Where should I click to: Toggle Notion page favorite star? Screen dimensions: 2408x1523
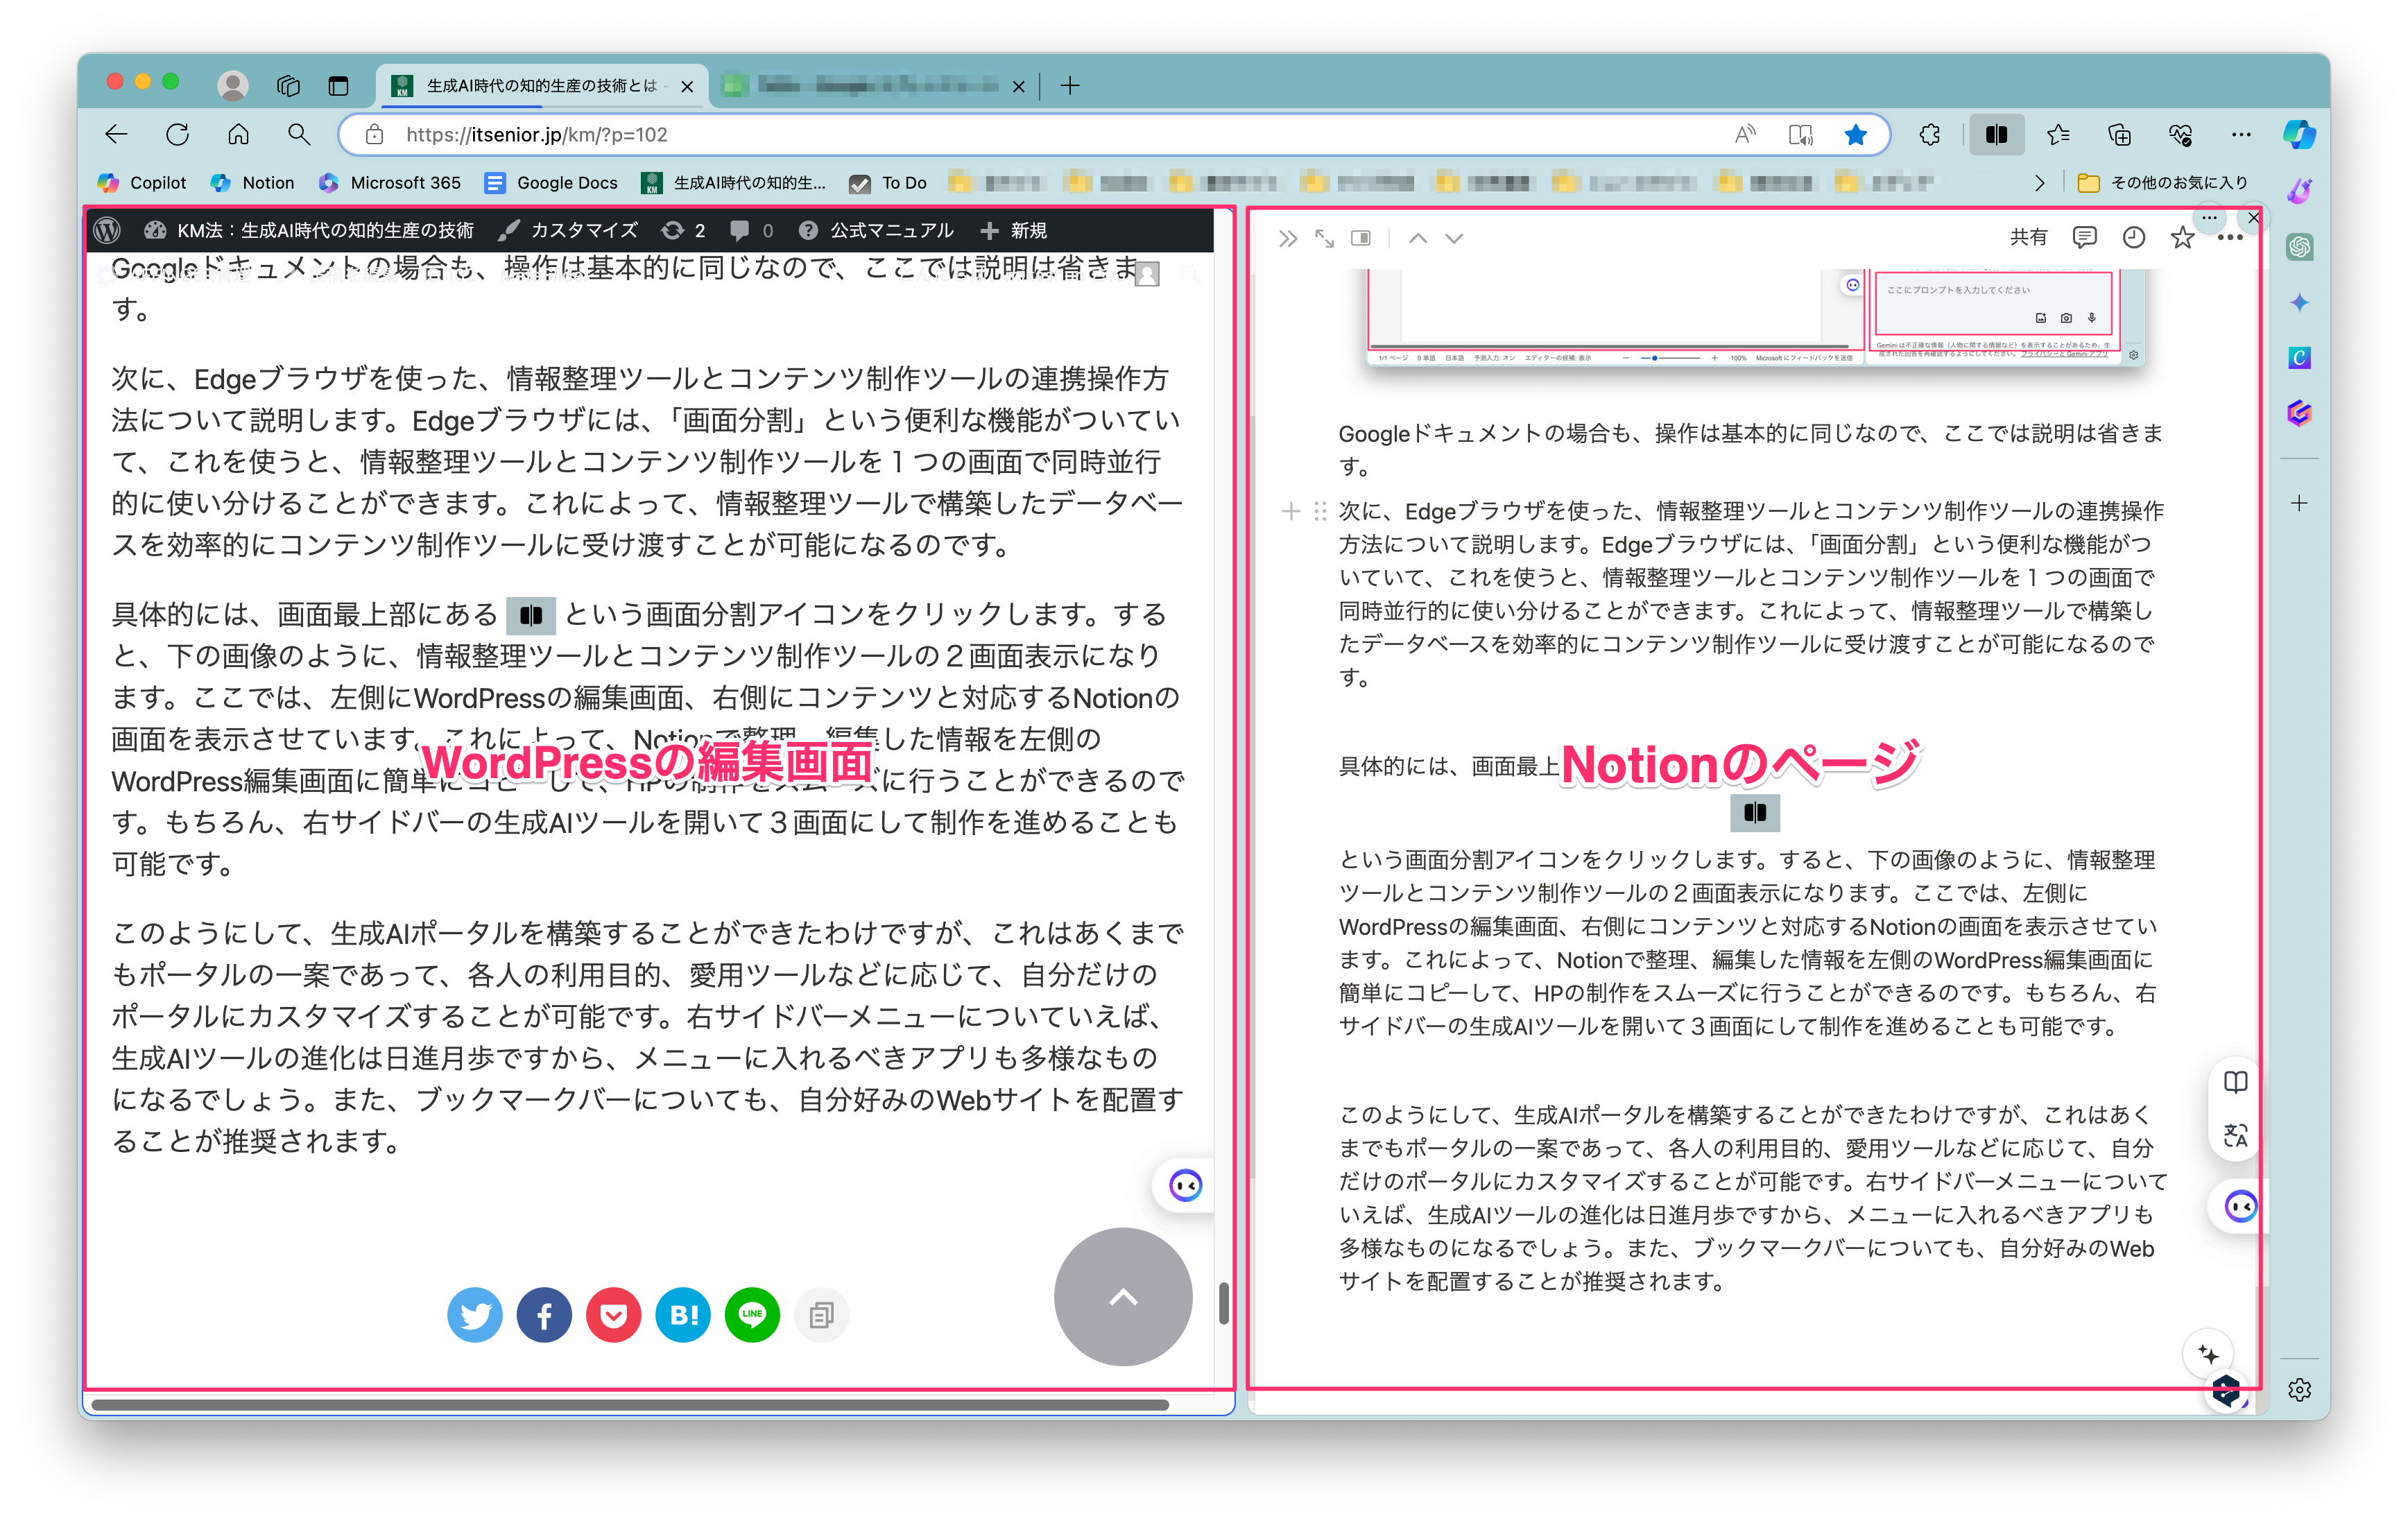tap(2182, 238)
